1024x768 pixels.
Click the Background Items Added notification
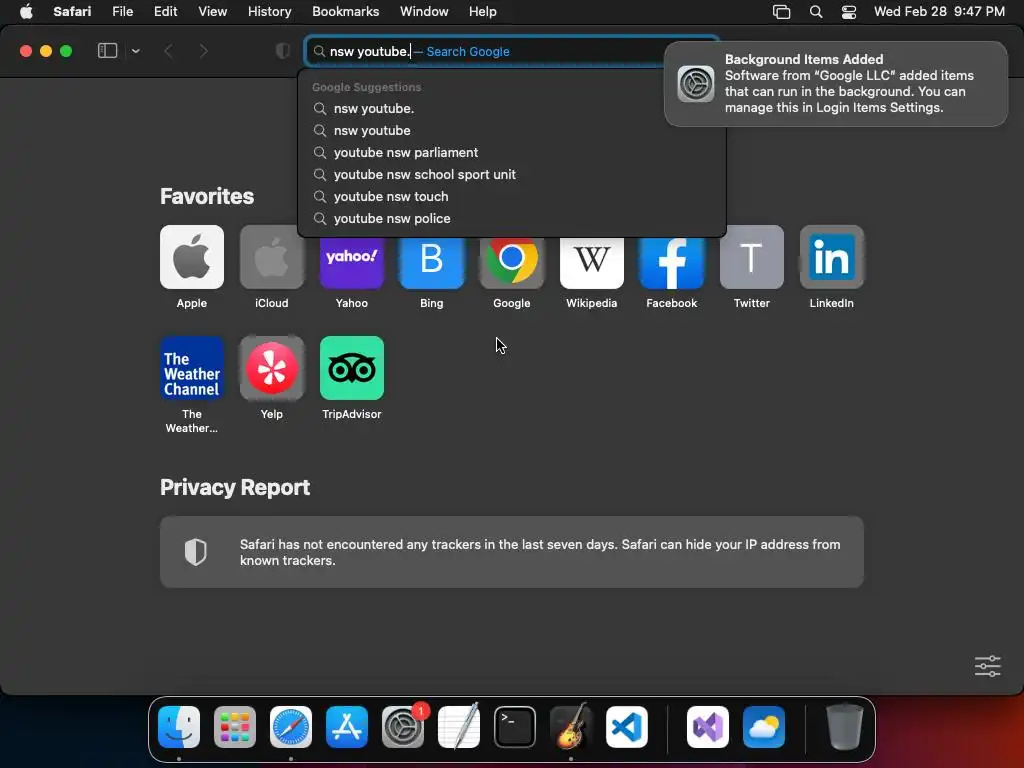coord(836,84)
